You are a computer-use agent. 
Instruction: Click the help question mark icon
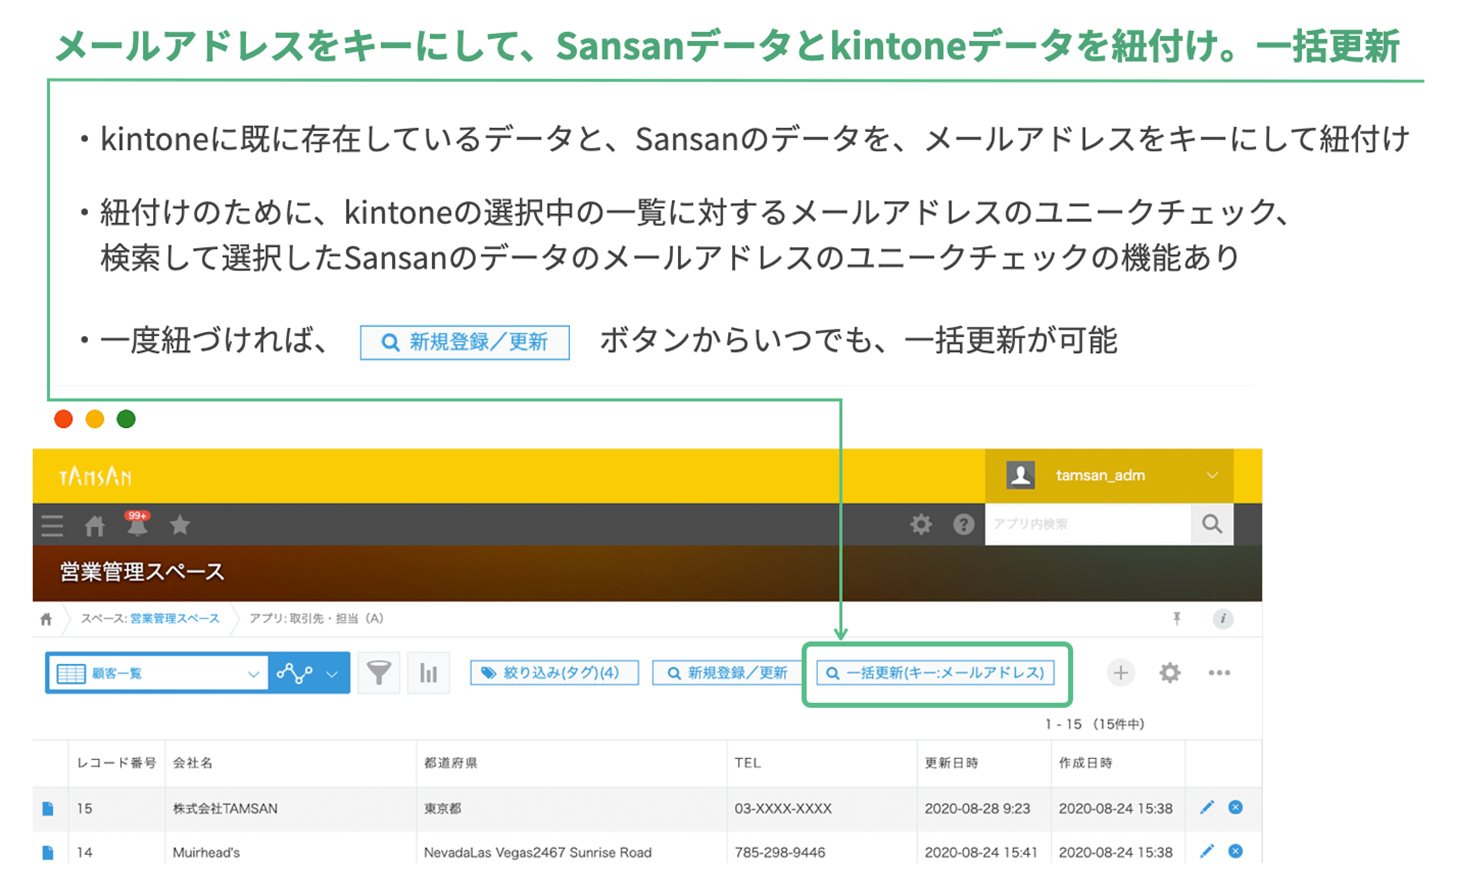point(963,524)
